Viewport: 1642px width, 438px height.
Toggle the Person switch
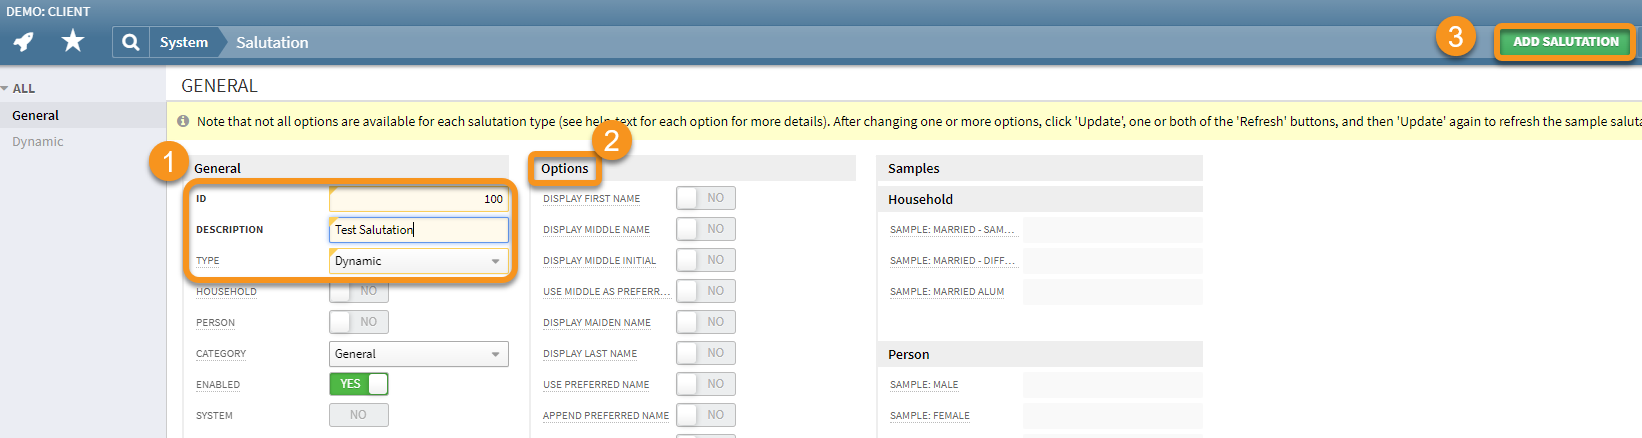point(358,322)
